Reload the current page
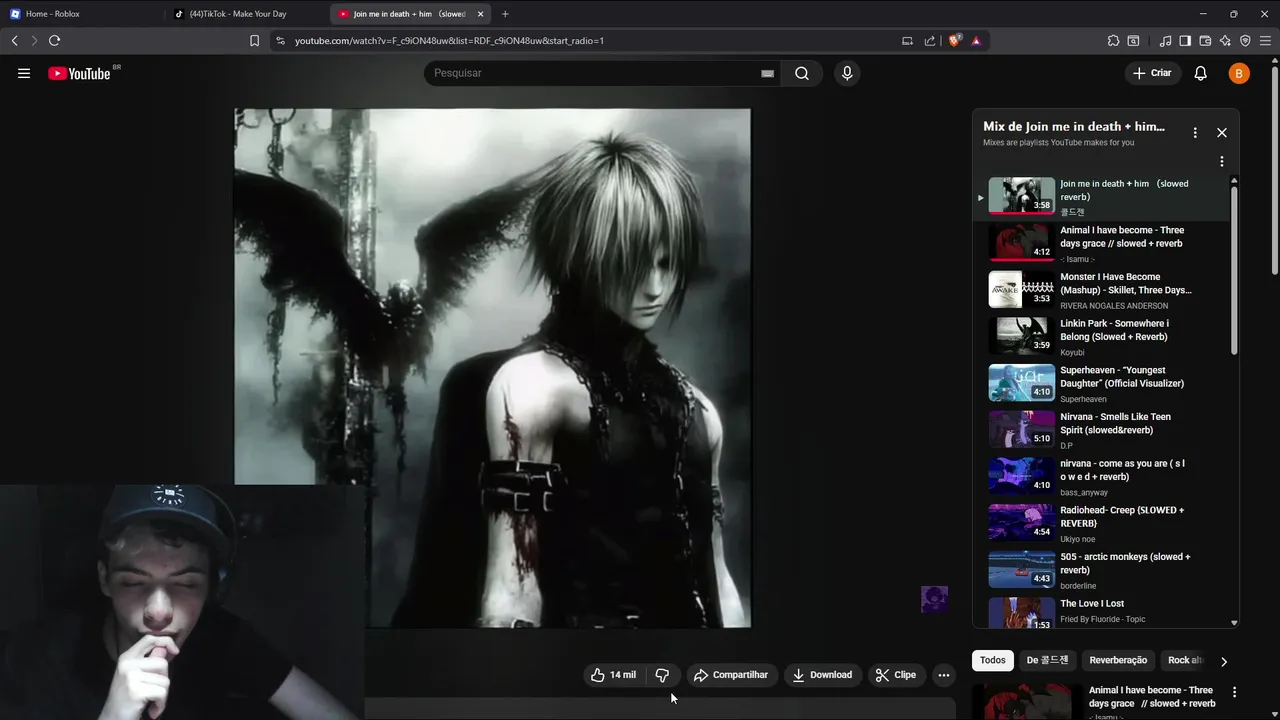The image size is (1280, 720). click(55, 41)
